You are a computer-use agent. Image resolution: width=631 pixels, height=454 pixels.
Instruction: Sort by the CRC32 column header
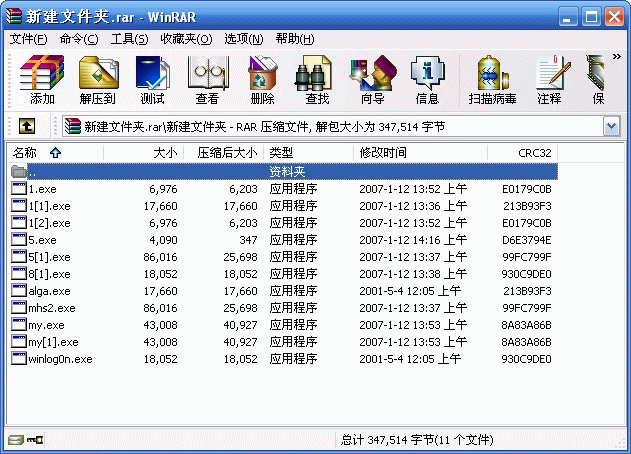pyautogui.click(x=522, y=153)
